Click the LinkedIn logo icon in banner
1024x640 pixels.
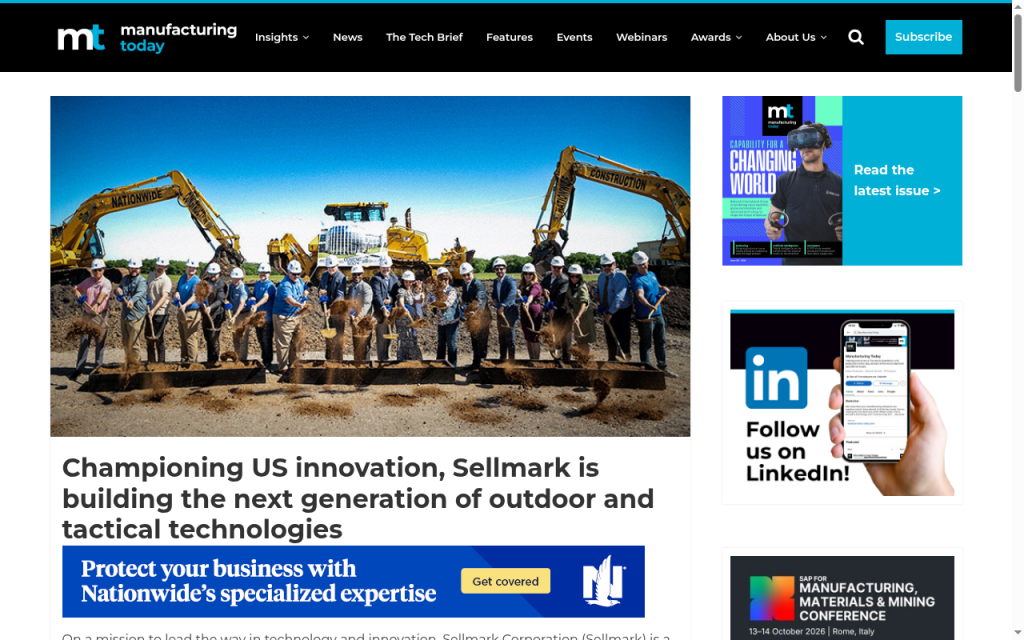pos(776,377)
